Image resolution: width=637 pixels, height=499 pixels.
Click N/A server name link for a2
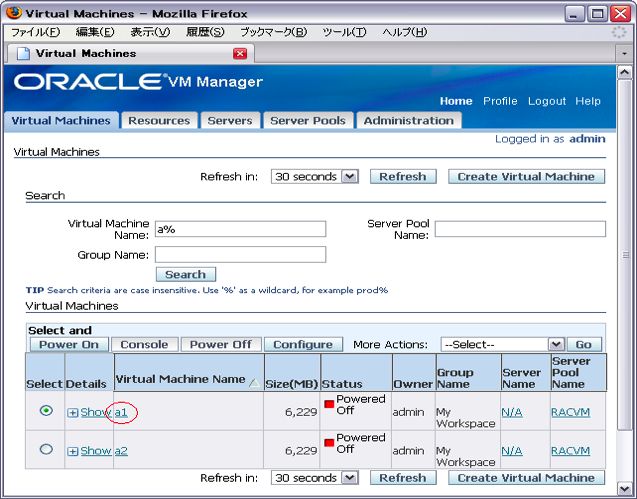(x=512, y=451)
